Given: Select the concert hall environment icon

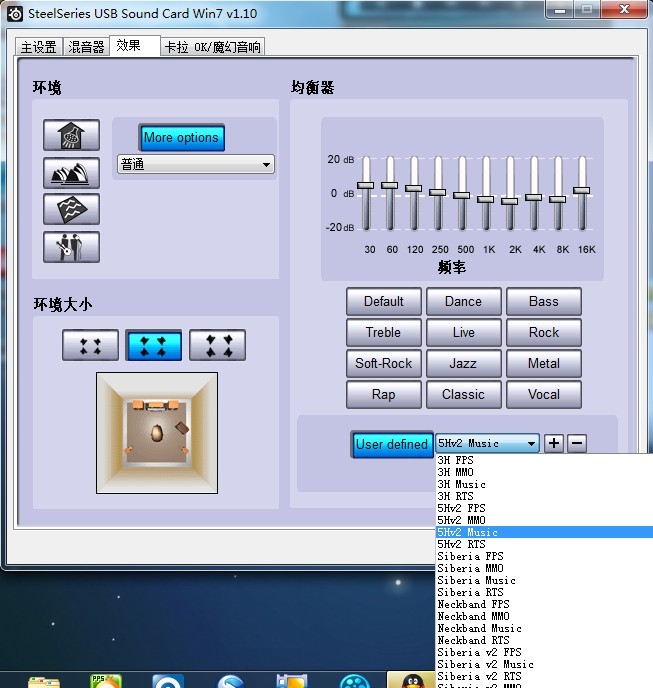Looking at the screenshot, I should [71, 173].
